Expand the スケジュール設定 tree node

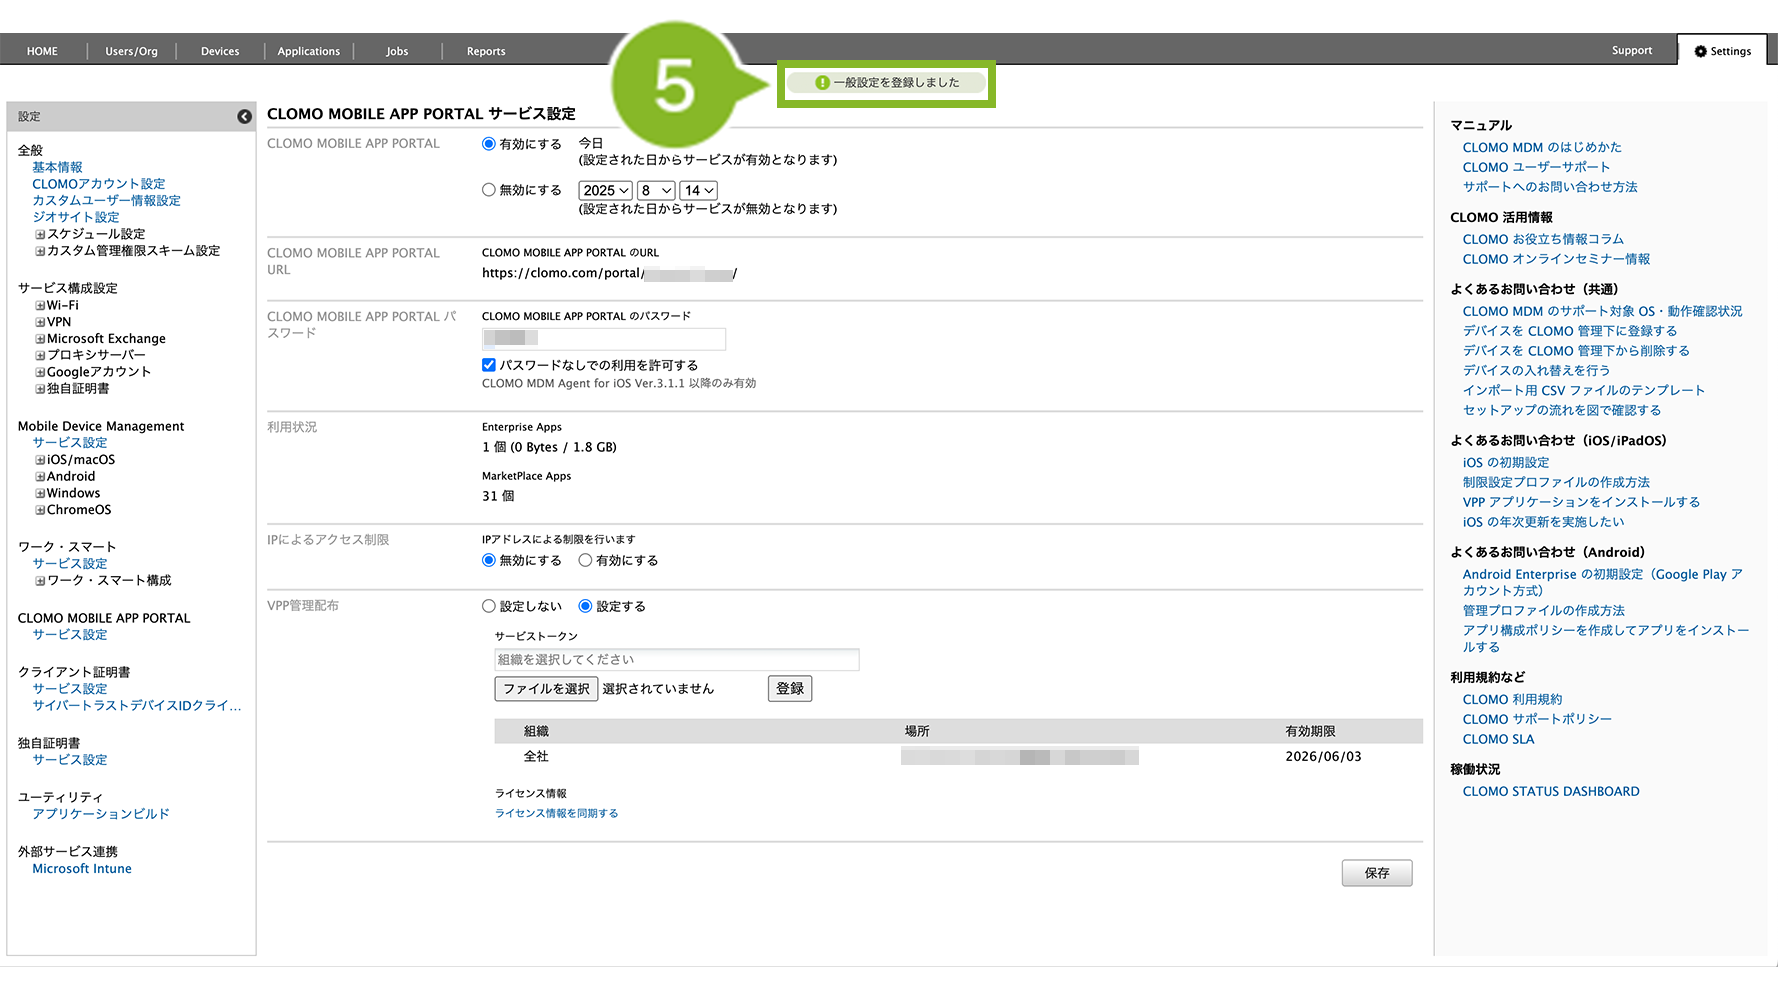(x=40, y=234)
